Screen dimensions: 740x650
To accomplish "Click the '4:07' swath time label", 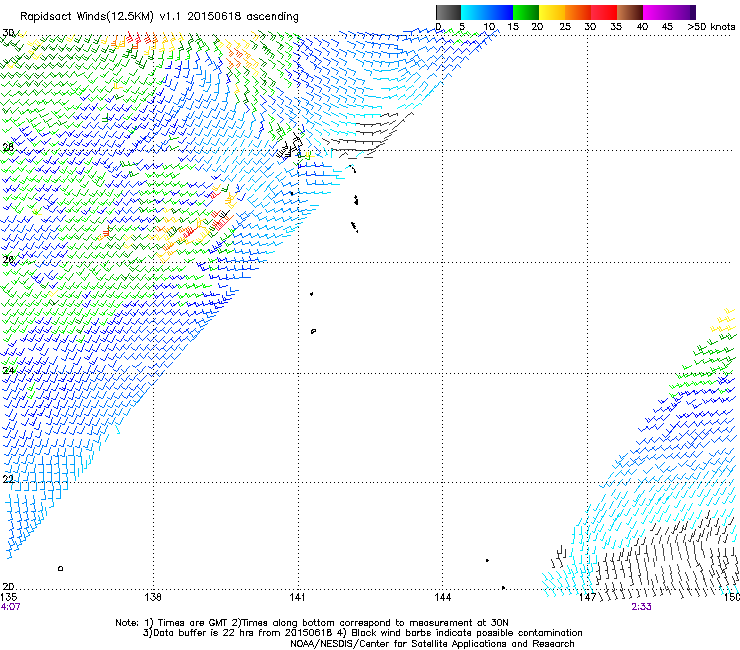I will tap(10, 607).
